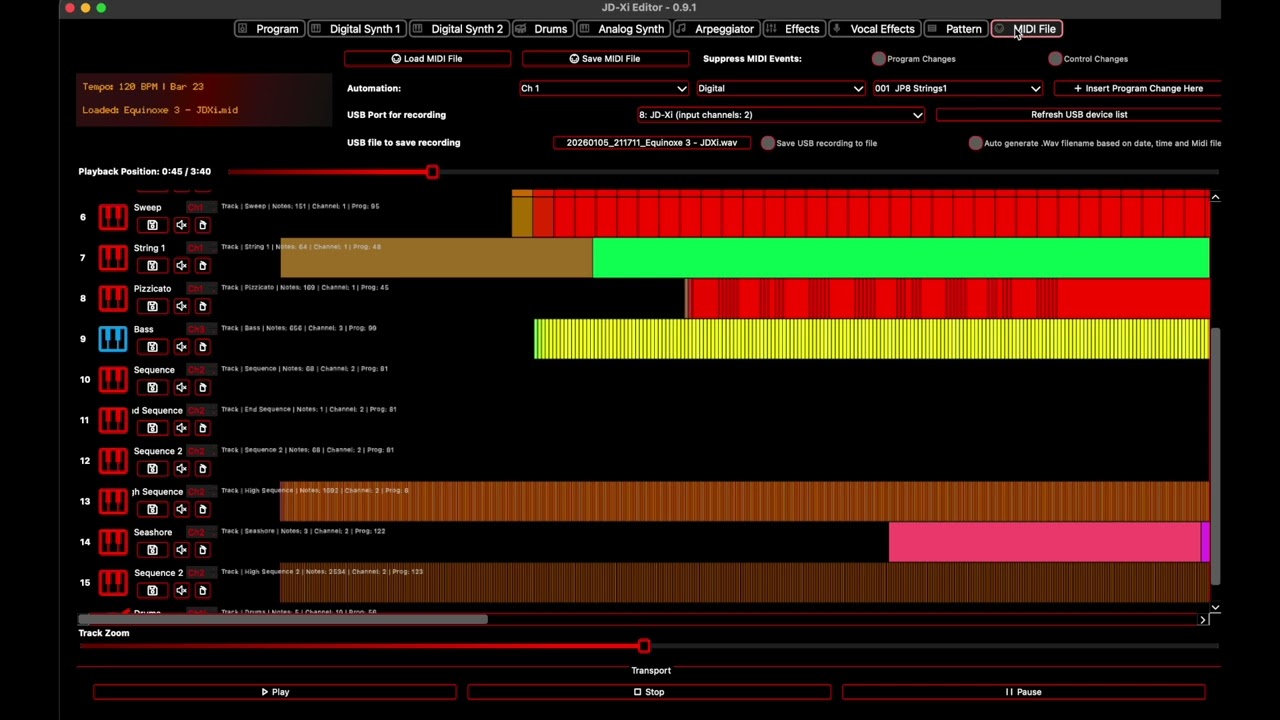Image resolution: width=1280 pixels, height=720 pixels.
Task: Mute the Pizzicato track
Action: click(181, 306)
